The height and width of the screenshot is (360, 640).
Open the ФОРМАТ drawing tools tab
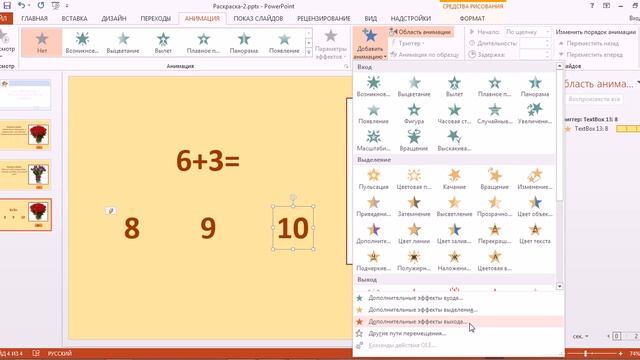pos(472,18)
